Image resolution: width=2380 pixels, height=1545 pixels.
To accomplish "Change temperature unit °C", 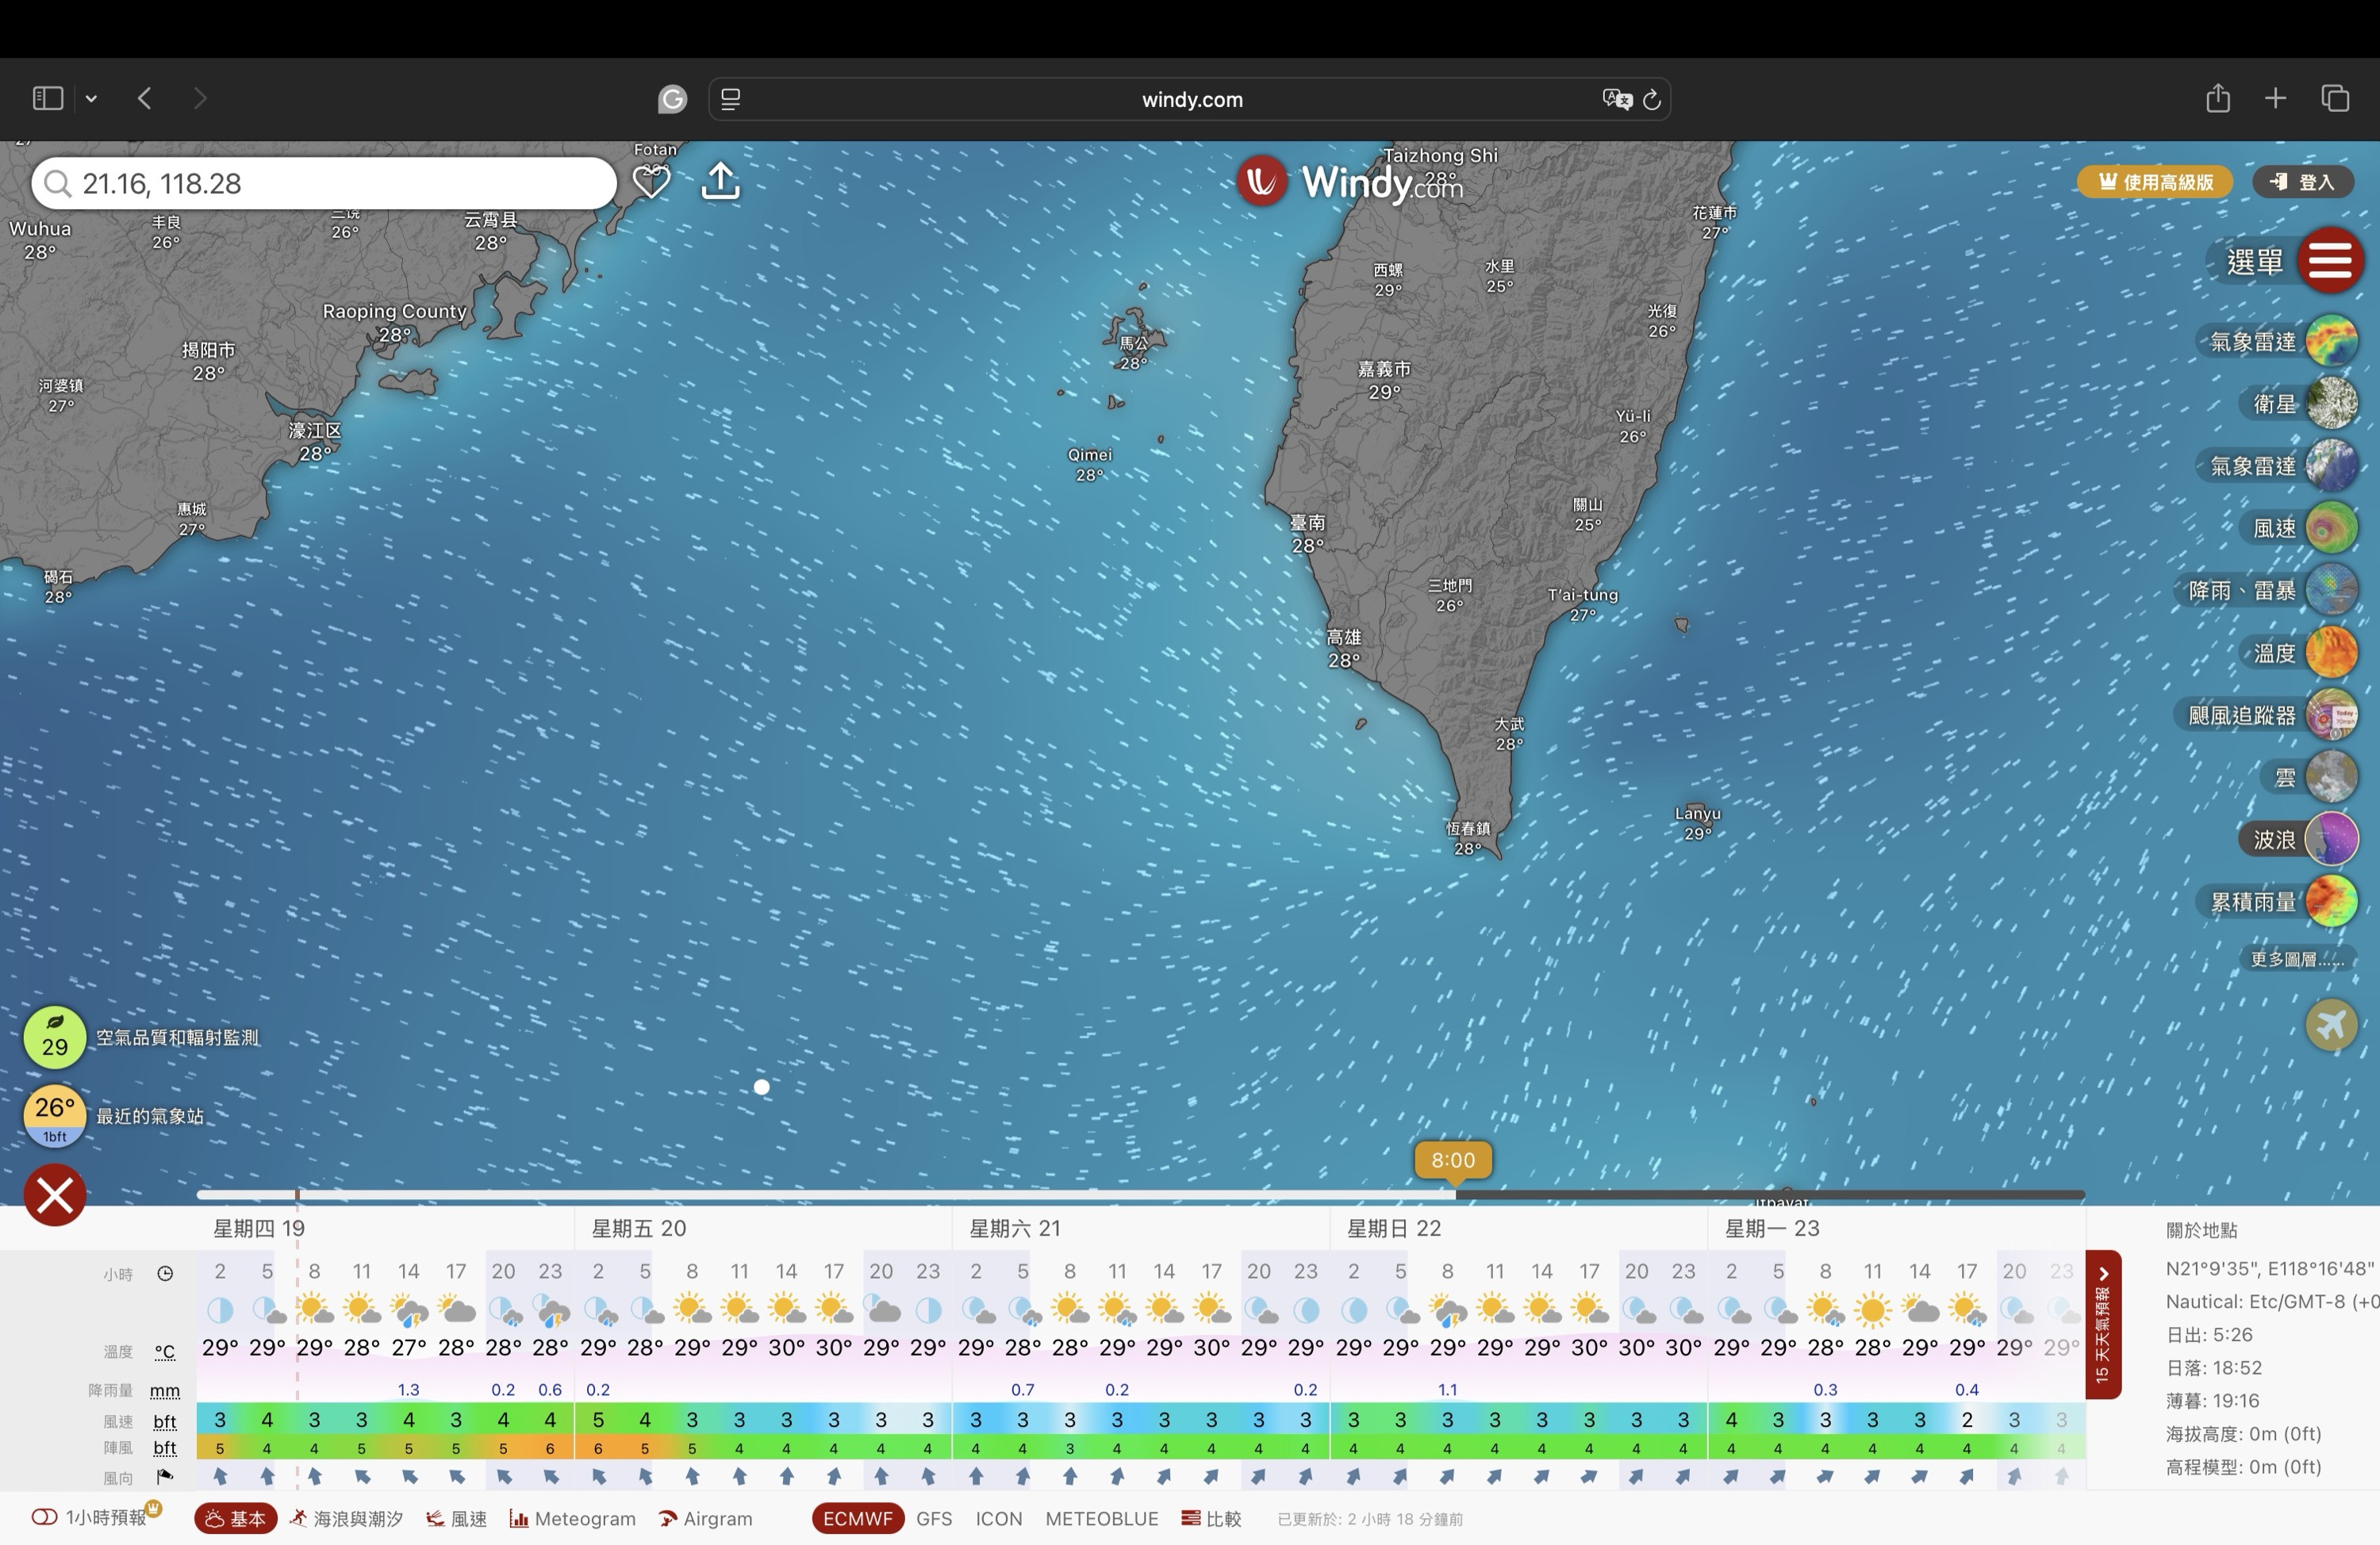I will [x=165, y=1351].
